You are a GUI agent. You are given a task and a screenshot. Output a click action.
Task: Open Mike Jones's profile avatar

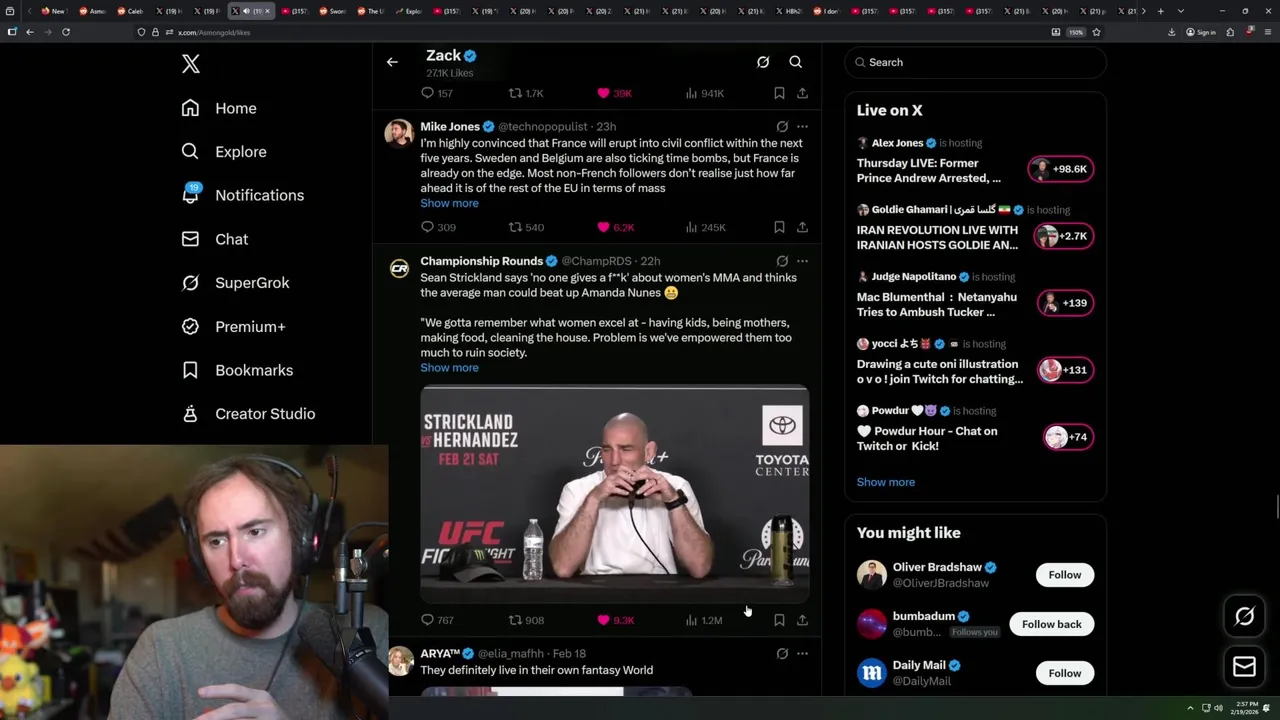coord(399,133)
